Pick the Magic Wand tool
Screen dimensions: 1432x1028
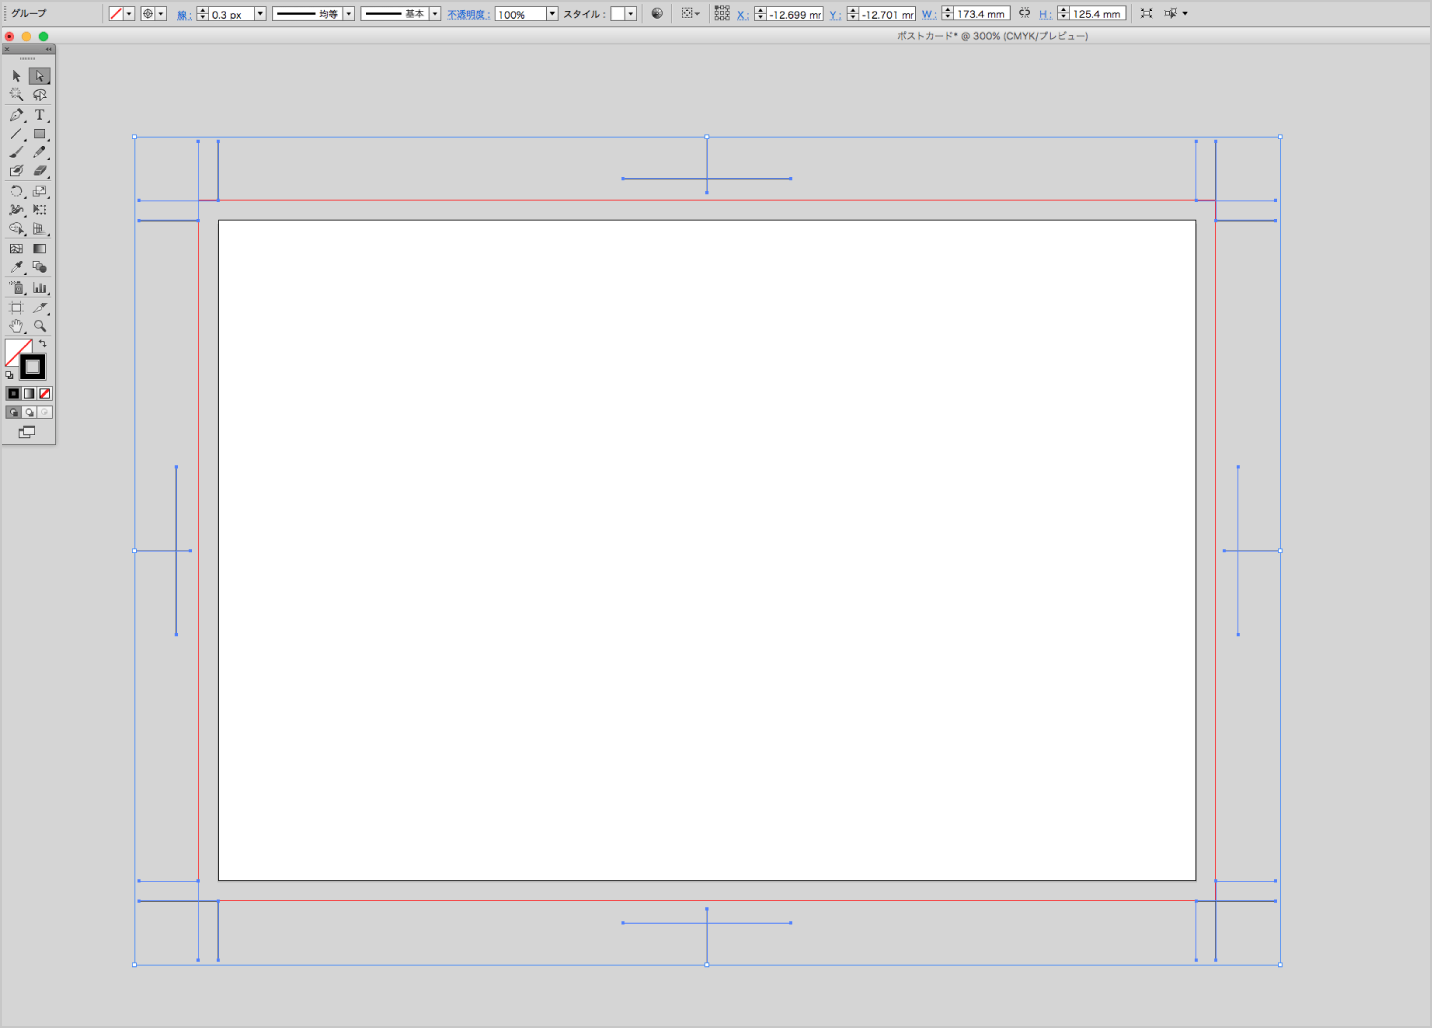(x=16, y=95)
